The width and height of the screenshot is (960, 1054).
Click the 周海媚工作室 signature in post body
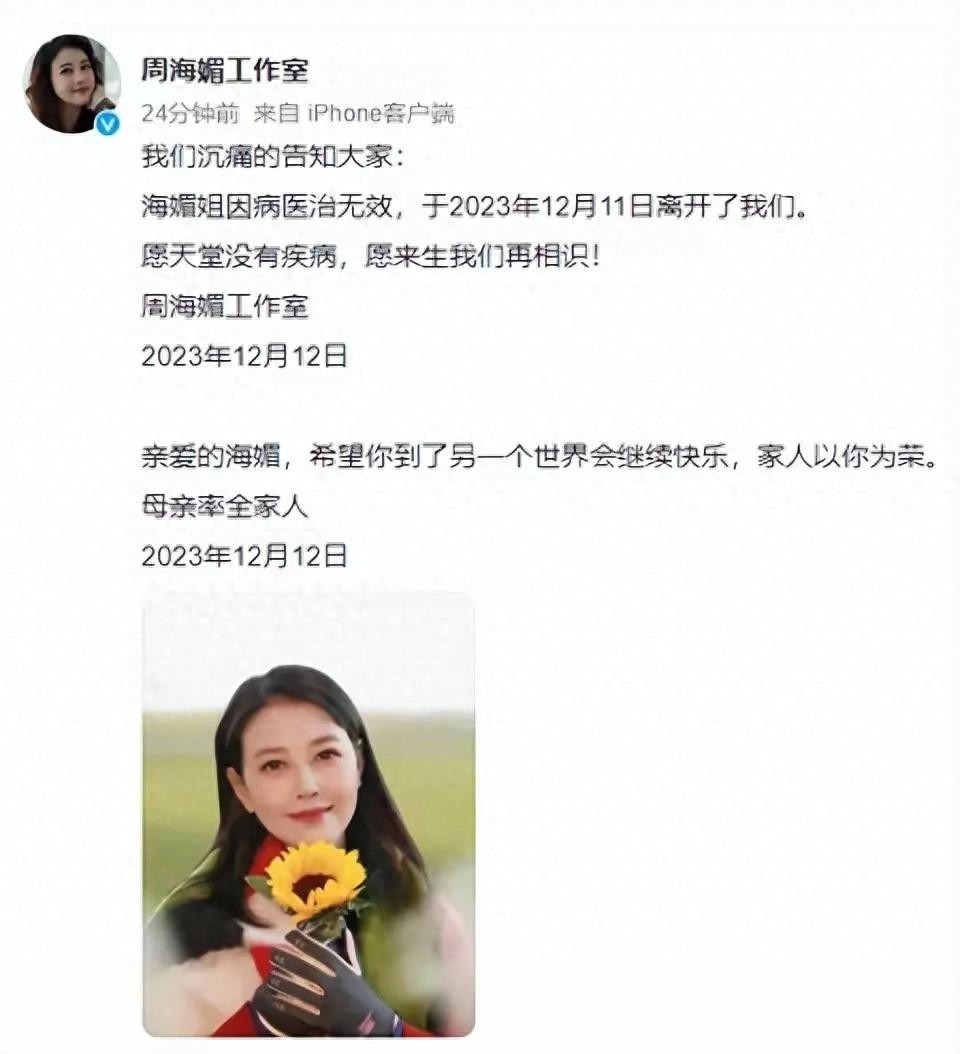pos(225,306)
